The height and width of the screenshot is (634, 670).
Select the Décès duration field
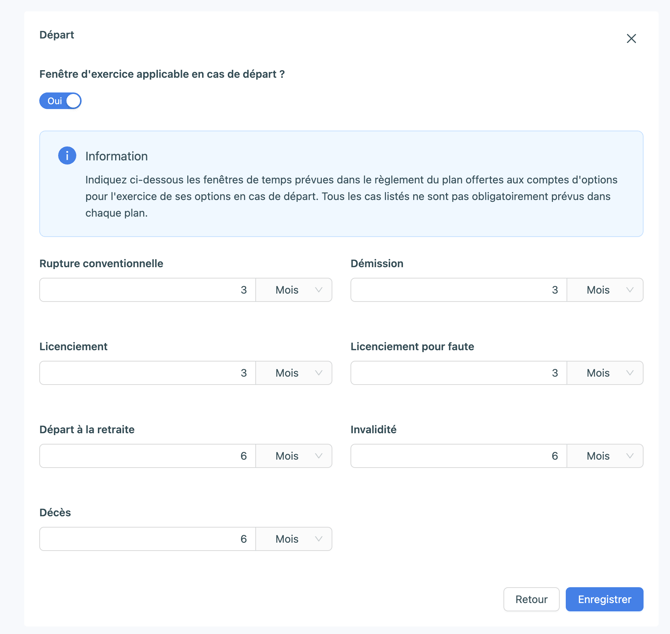[x=147, y=539]
